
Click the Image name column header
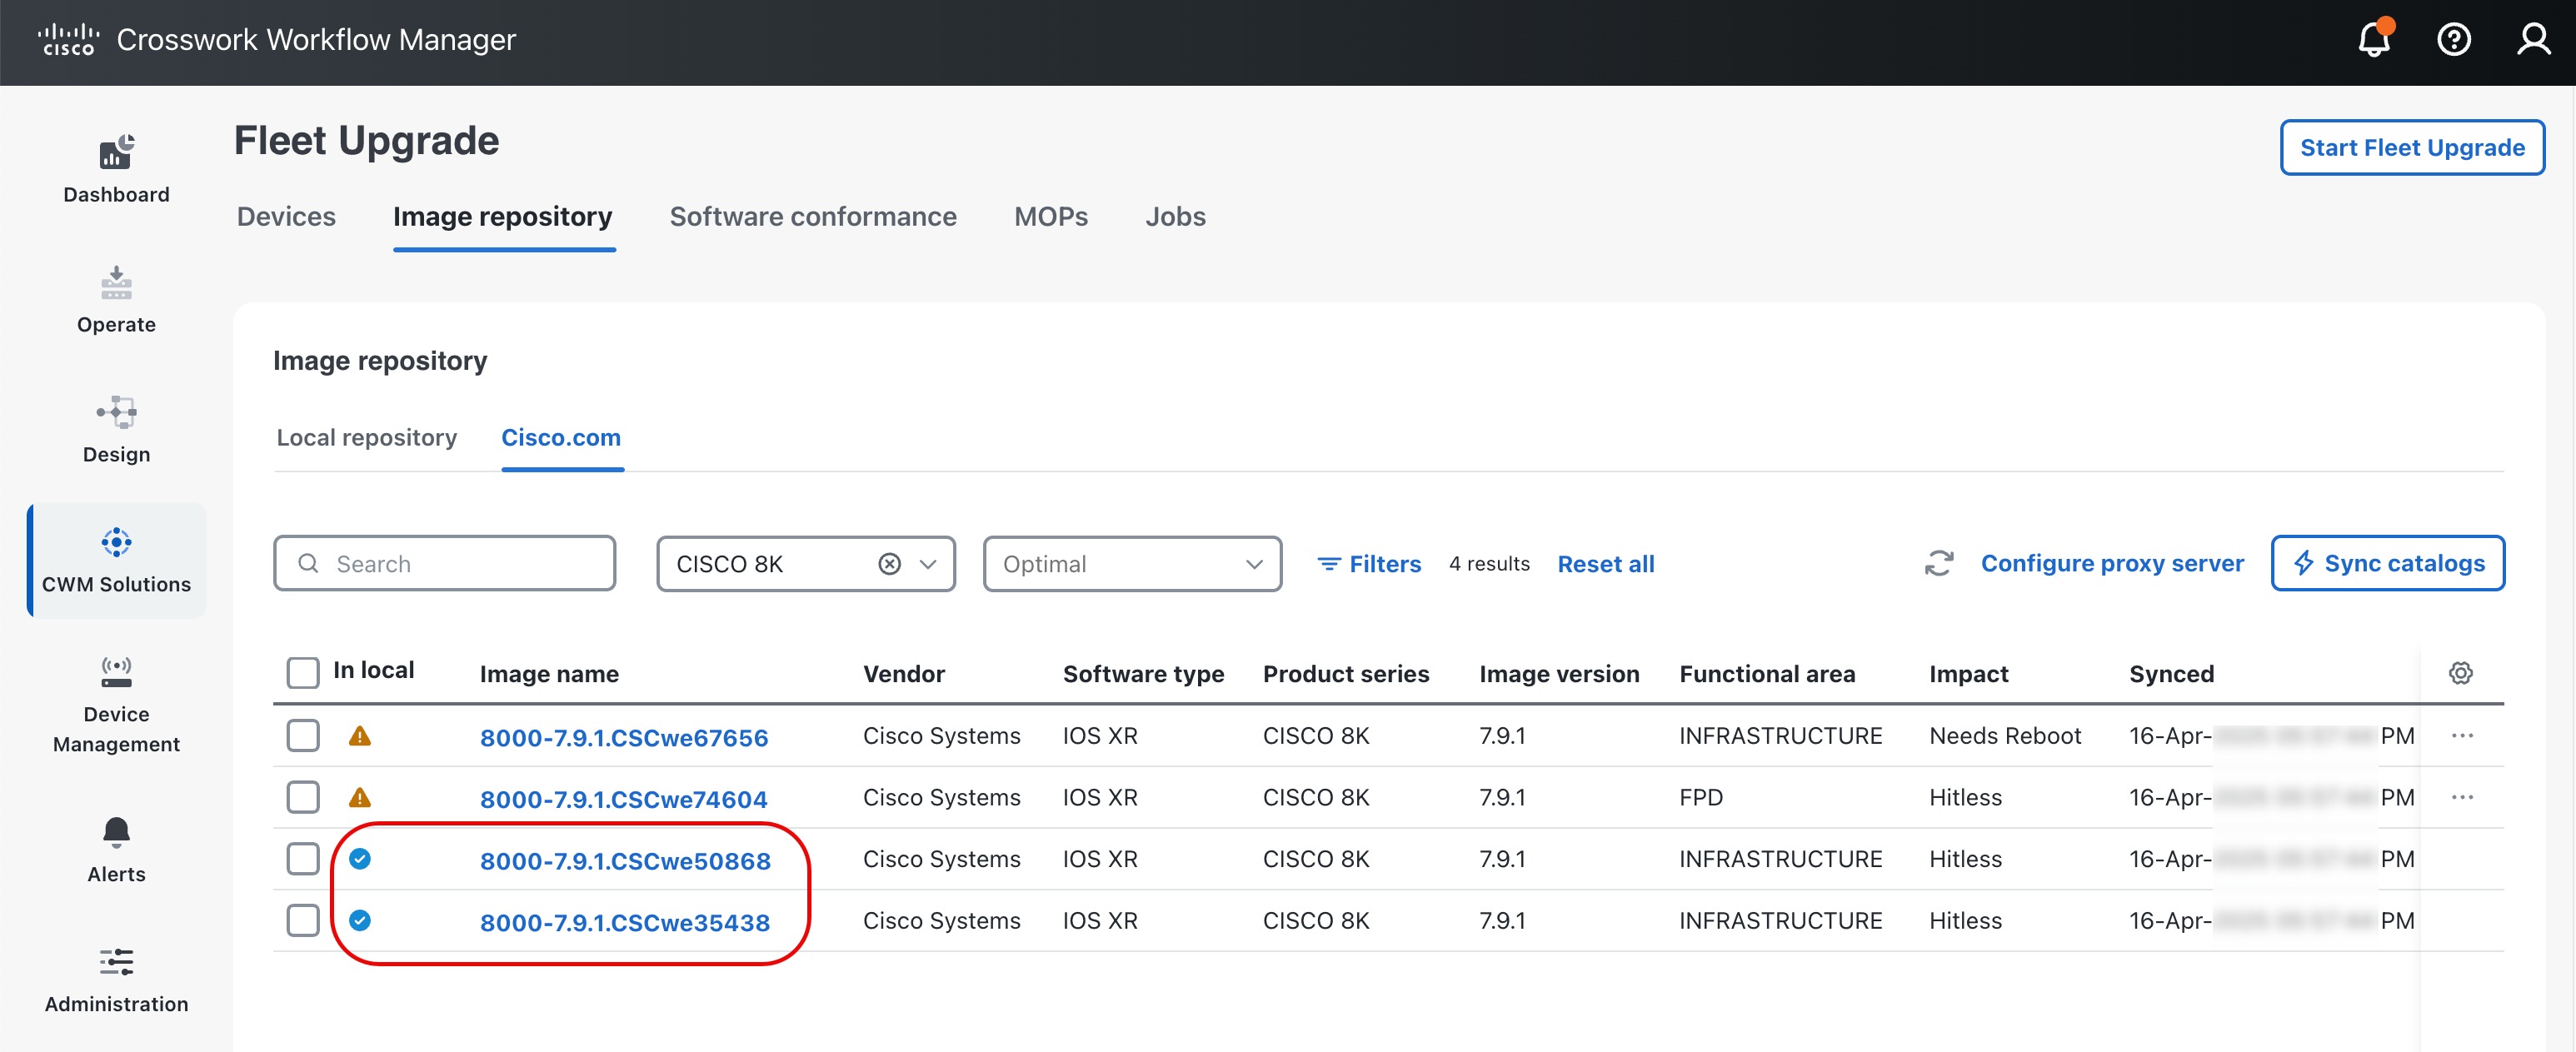[549, 674]
